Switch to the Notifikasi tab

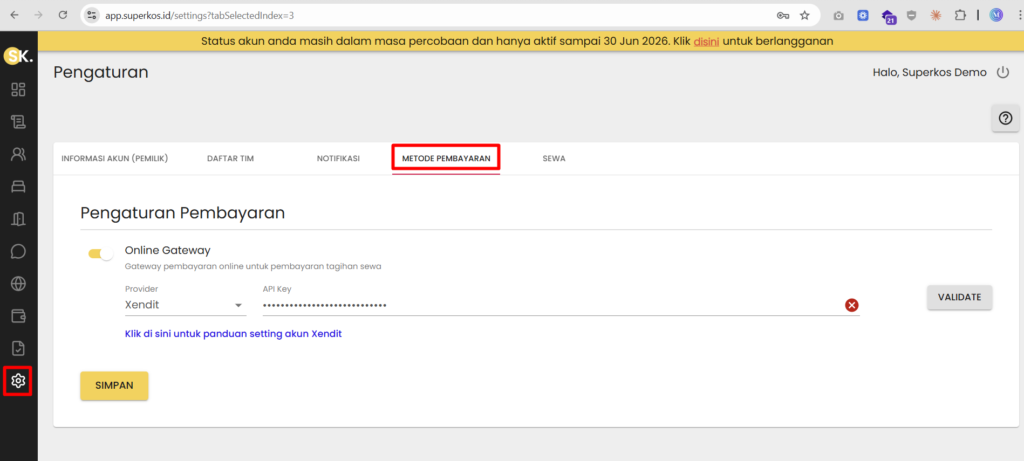coord(338,159)
